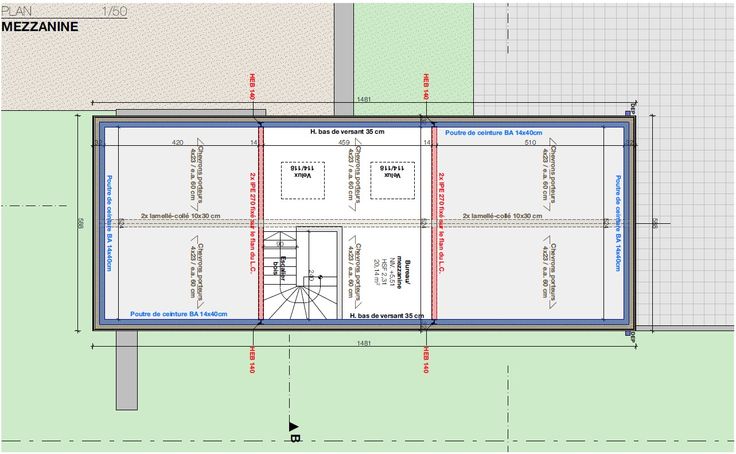Select the 510 dimension value
The width and height of the screenshot is (736, 454).
(530, 143)
